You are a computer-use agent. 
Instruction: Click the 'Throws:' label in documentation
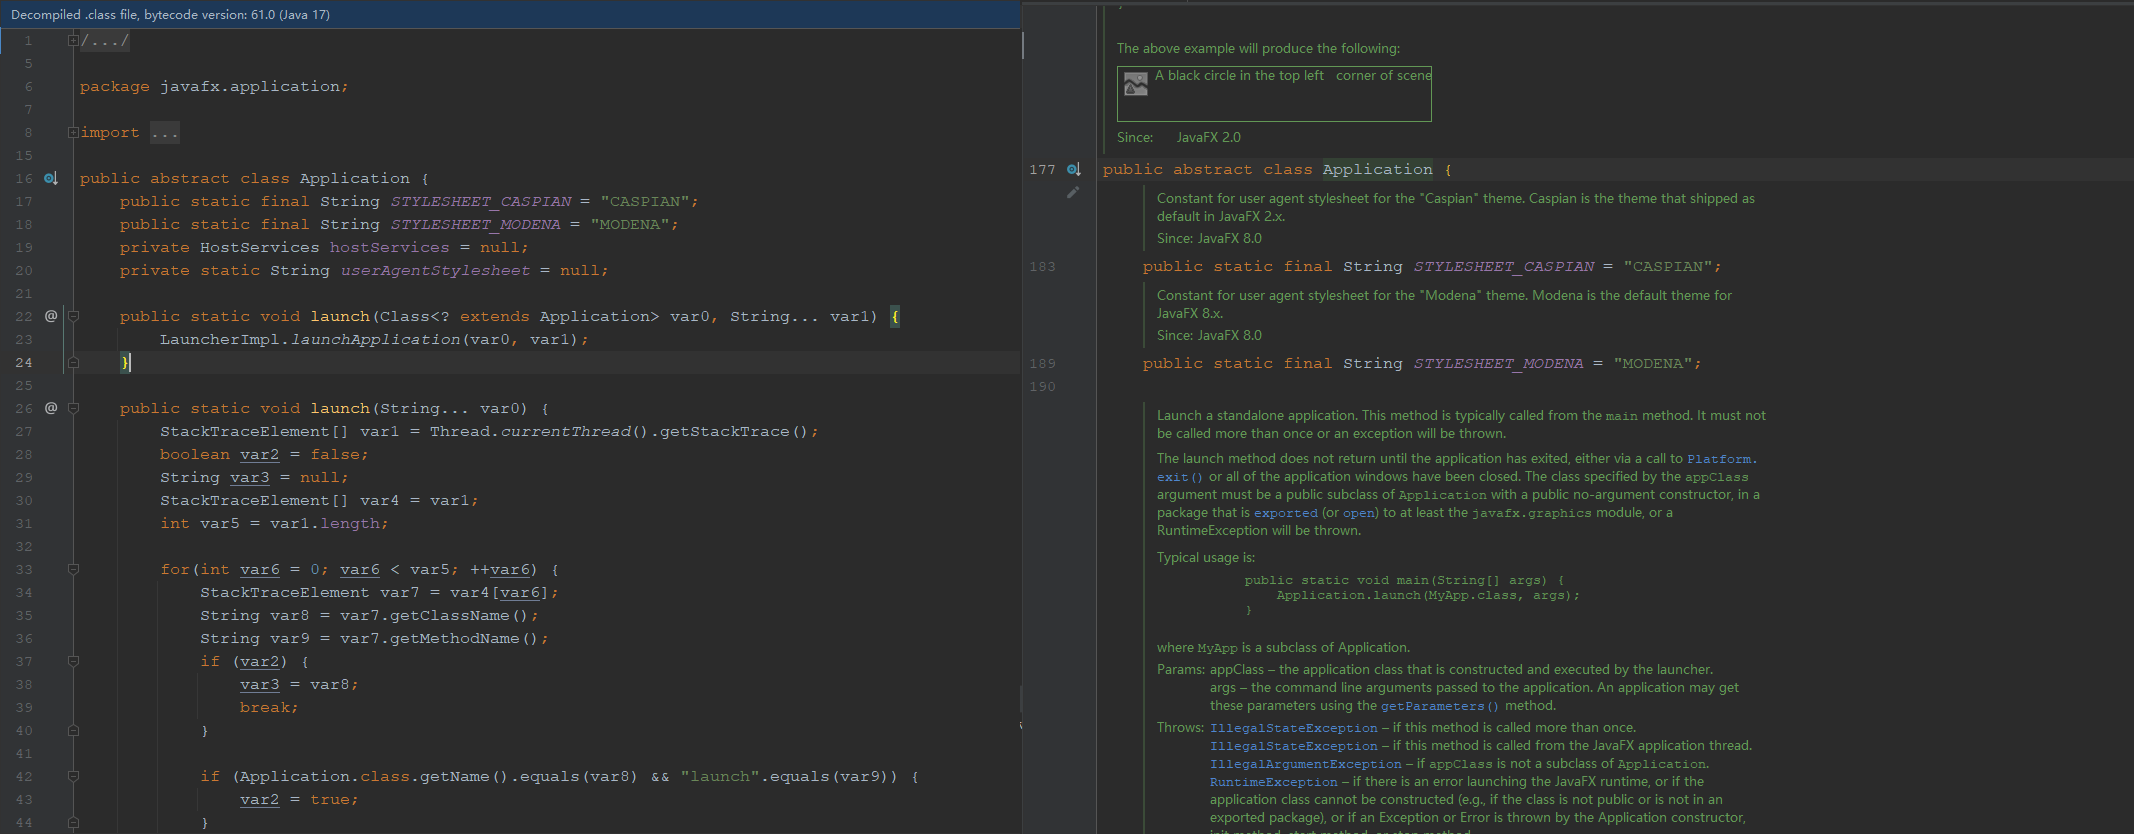point(1181,728)
